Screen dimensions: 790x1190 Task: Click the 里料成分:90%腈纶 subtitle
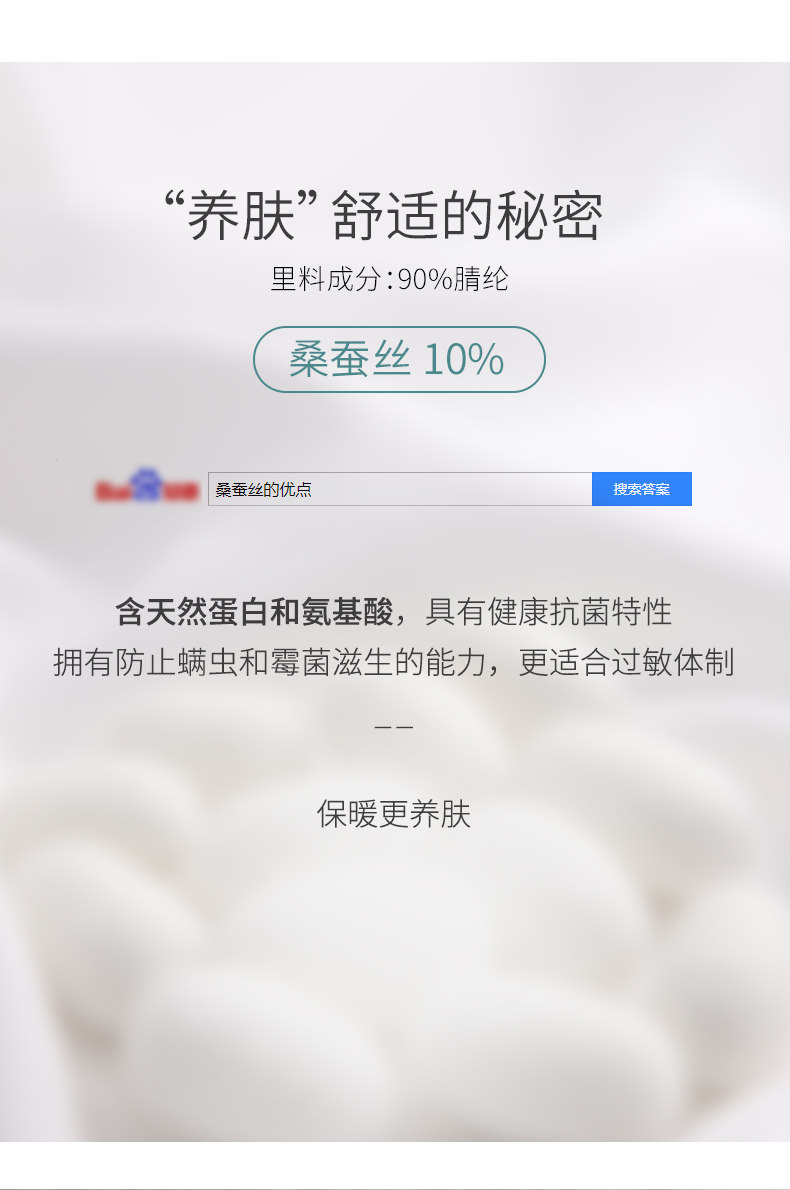pyautogui.click(x=390, y=279)
